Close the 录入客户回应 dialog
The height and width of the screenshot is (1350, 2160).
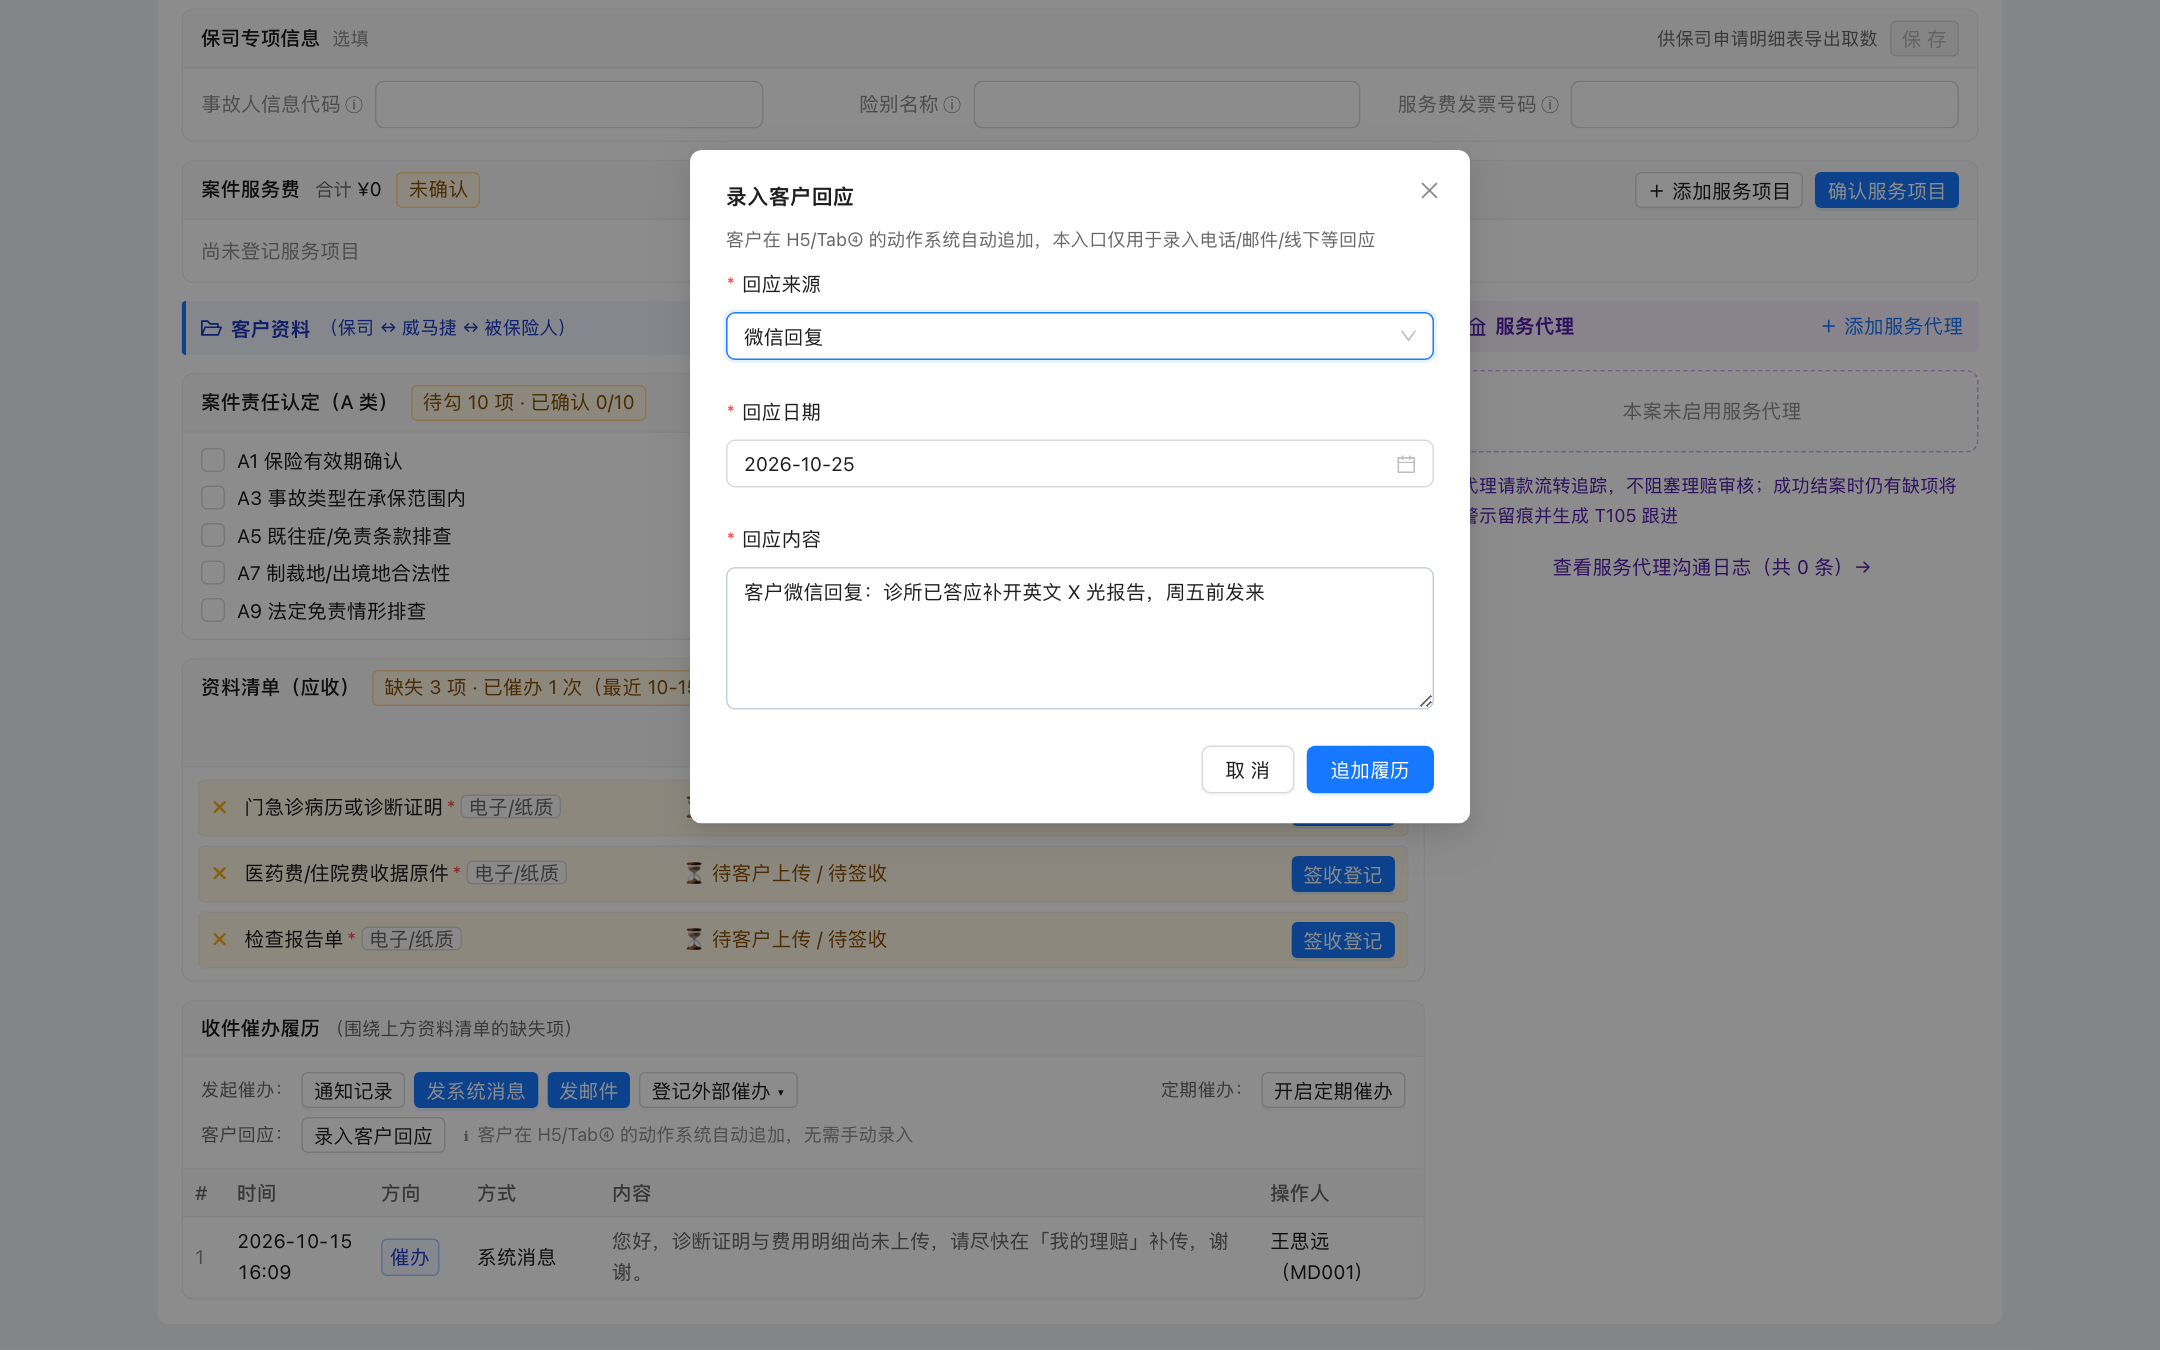pos(1429,191)
